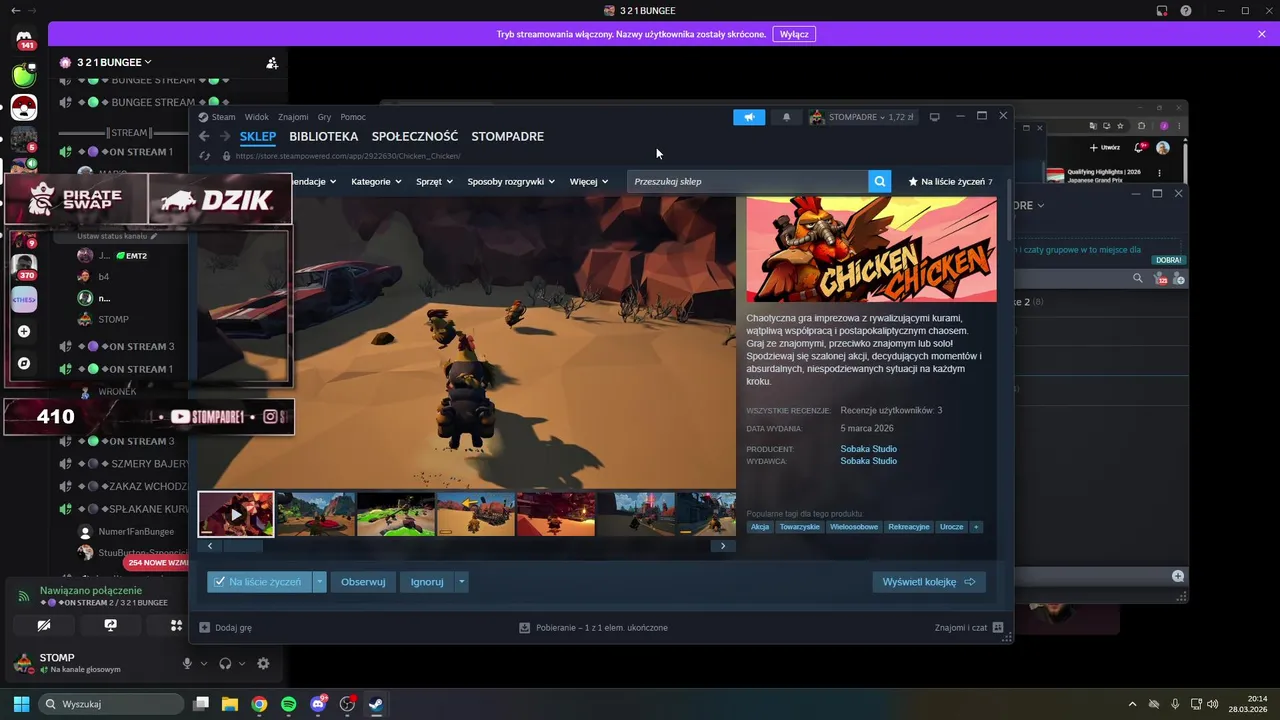Open Friends and Chat icon in Steam footer
Image resolution: width=1280 pixels, height=720 pixels.
click(x=997, y=627)
